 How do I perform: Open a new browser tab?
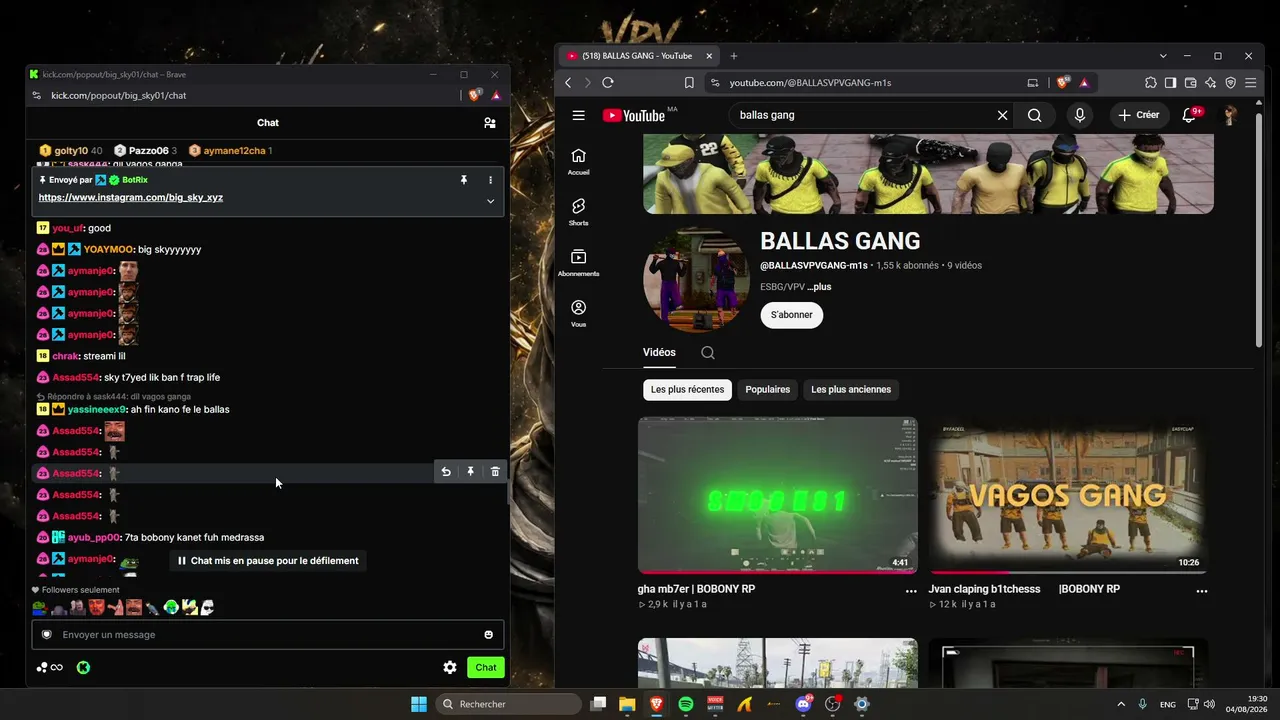734,56
